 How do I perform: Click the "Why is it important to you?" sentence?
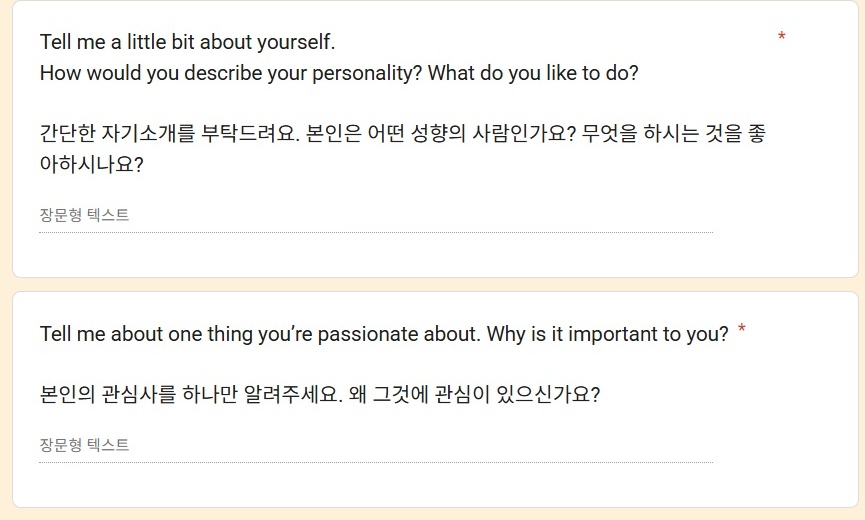[608, 334]
